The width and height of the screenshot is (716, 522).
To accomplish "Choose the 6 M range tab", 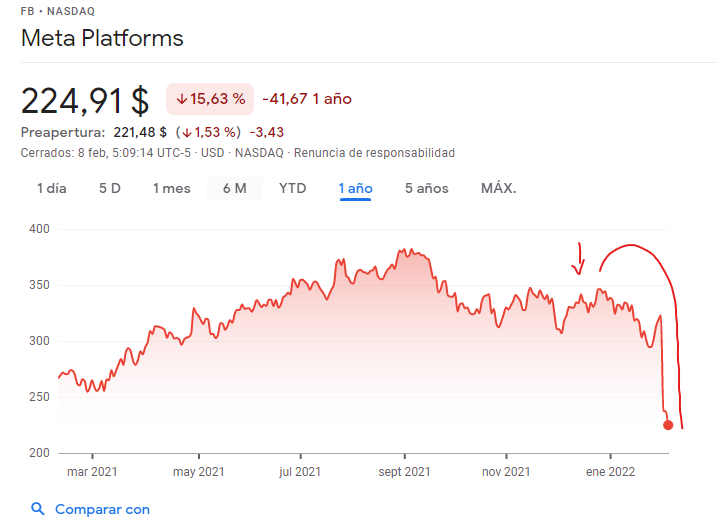I will (x=235, y=188).
